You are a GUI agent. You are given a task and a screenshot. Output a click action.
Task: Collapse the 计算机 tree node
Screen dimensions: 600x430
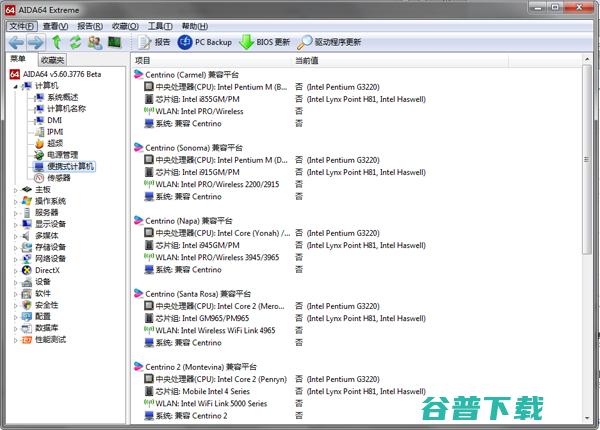pyautogui.click(x=15, y=86)
